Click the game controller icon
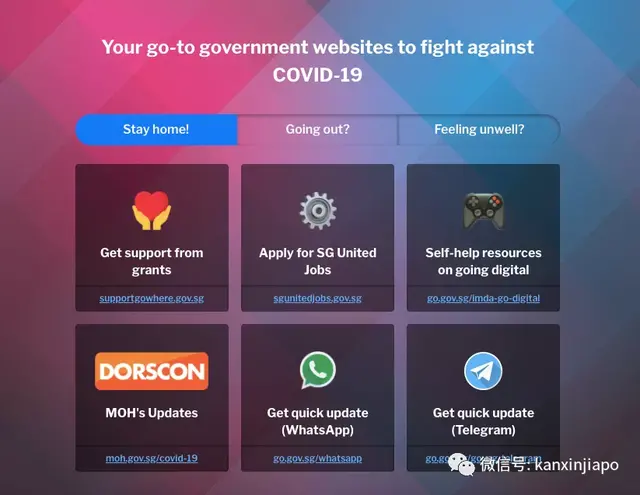Image resolution: width=640 pixels, height=495 pixels. (483, 211)
